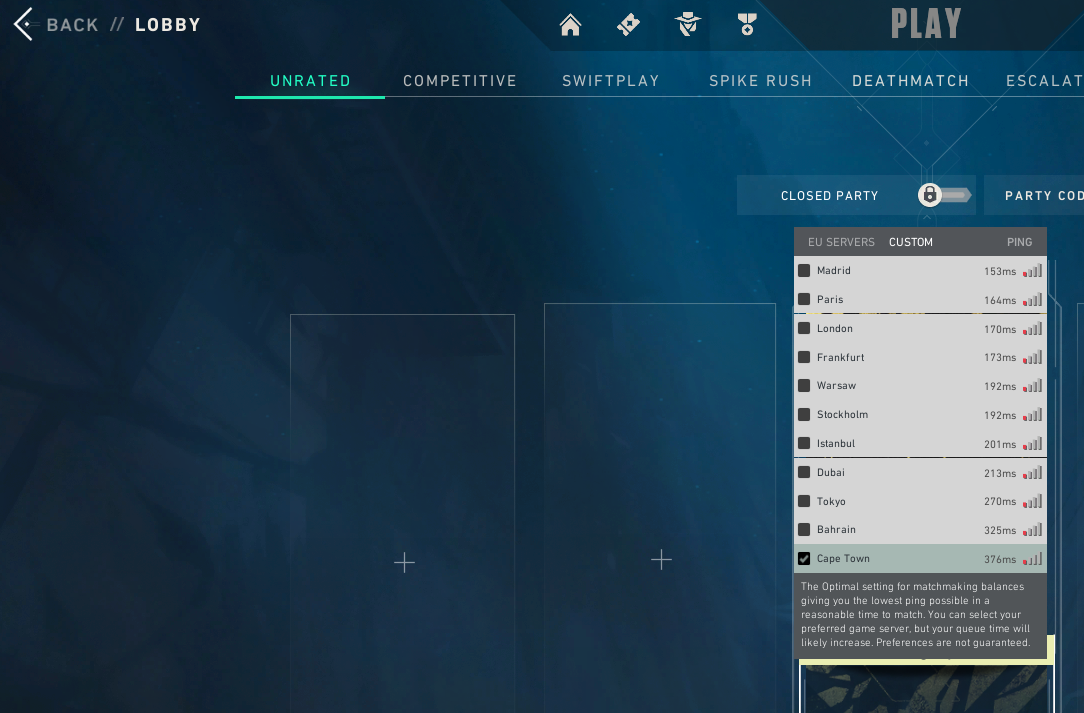The height and width of the screenshot is (713, 1084).
Task: Click Paris signal strength icon
Action: [x=1032, y=300]
